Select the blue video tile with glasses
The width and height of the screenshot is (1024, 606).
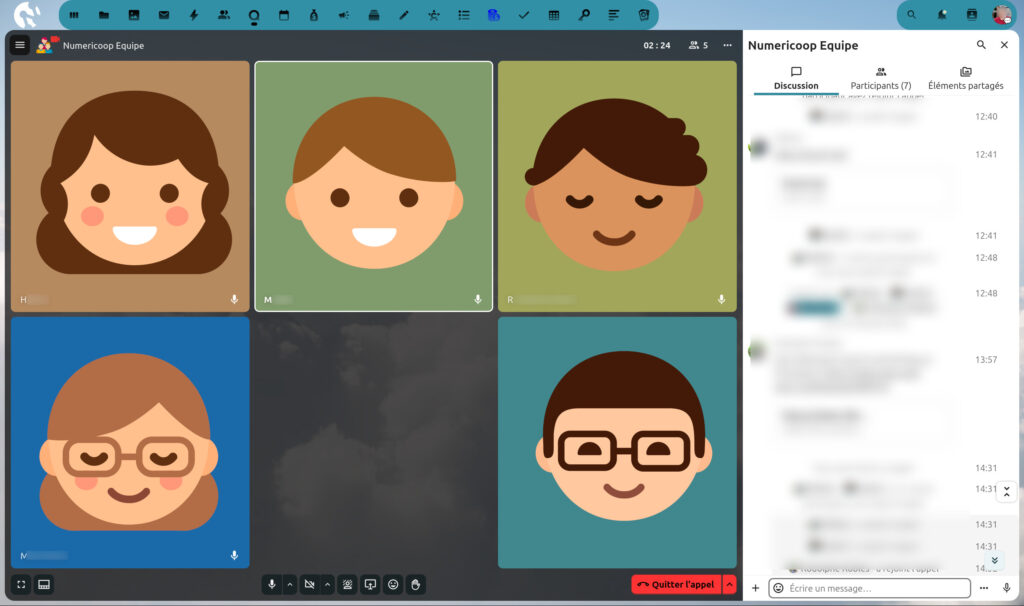[130, 442]
